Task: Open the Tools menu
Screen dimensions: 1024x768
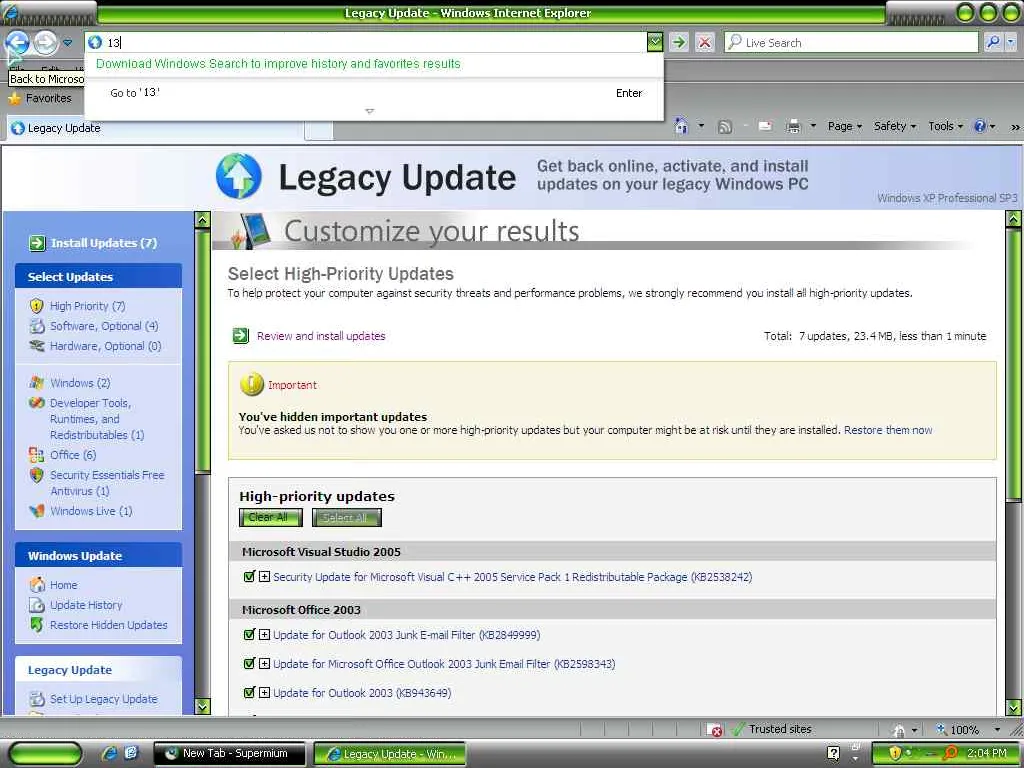Action: (x=945, y=126)
